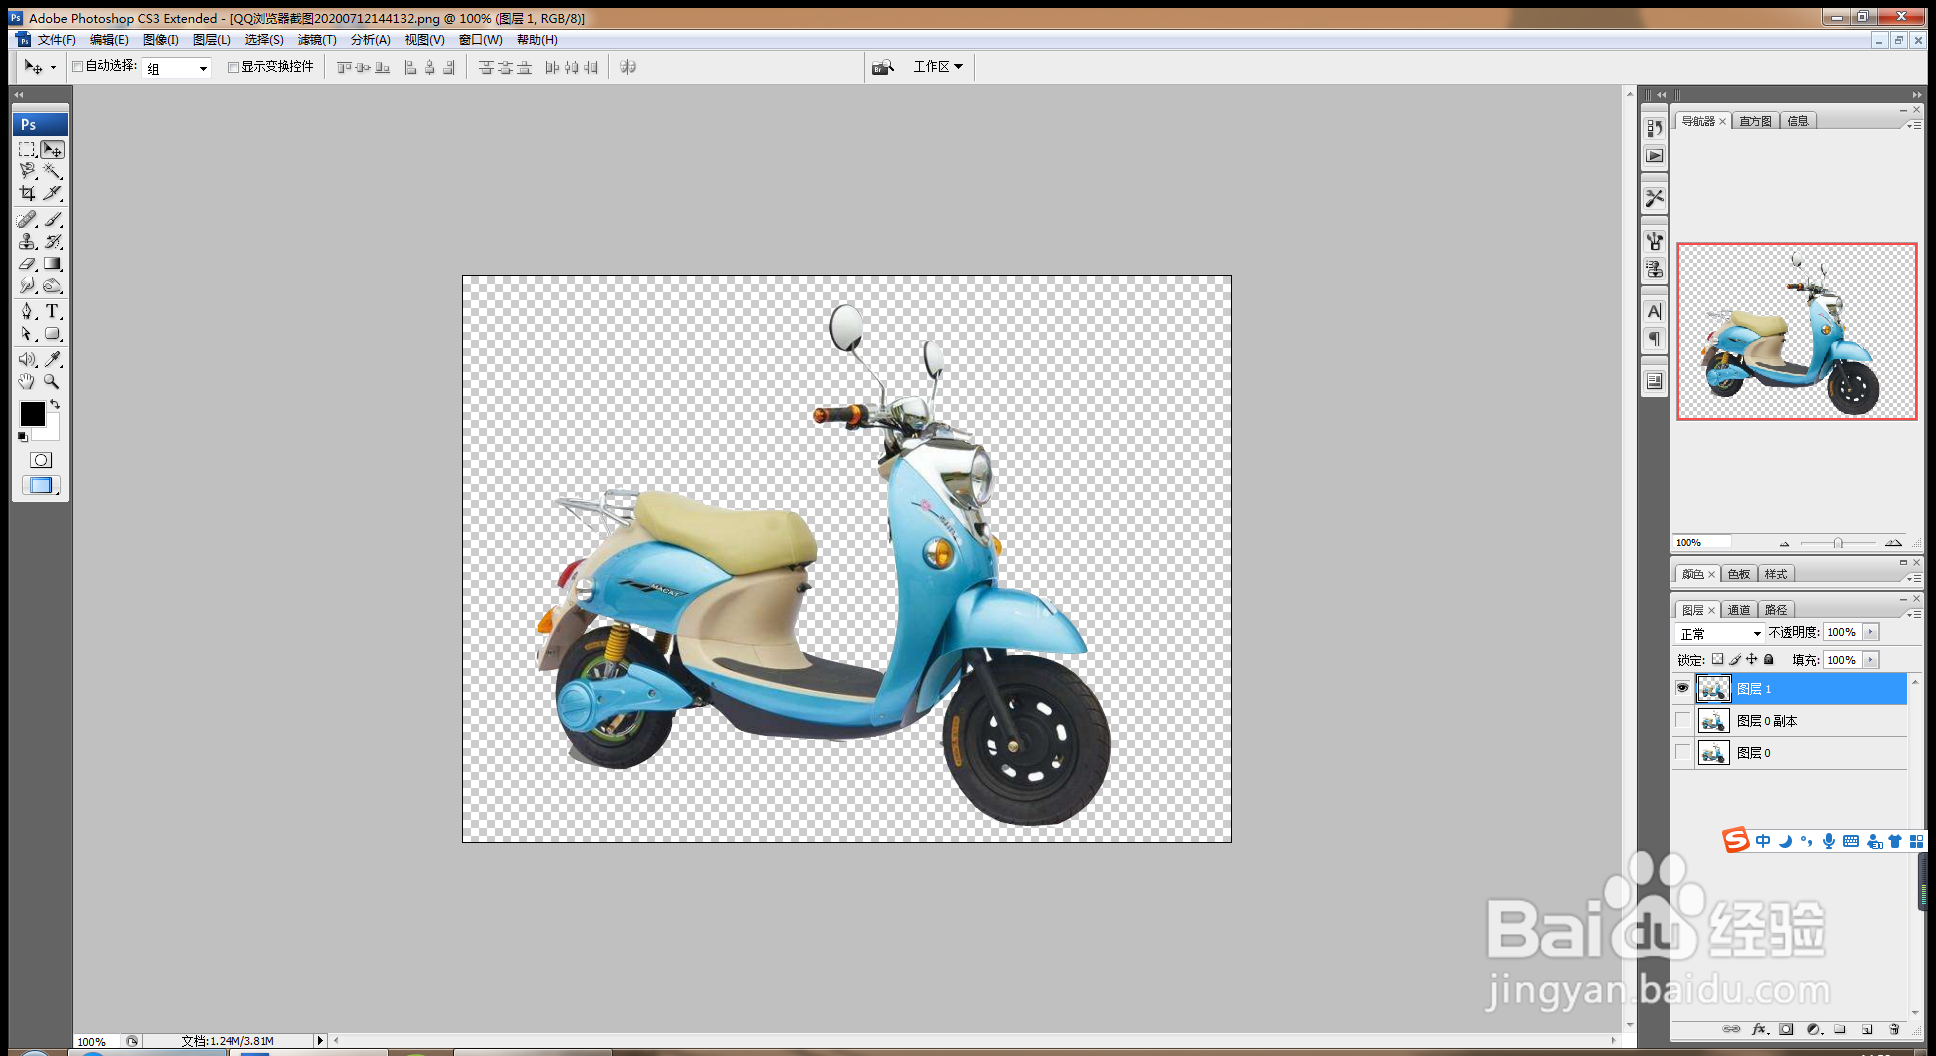Image resolution: width=1936 pixels, height=1056 pixels.
Task: Delete layer using the trash icon
Action: pos(1894,1029)
